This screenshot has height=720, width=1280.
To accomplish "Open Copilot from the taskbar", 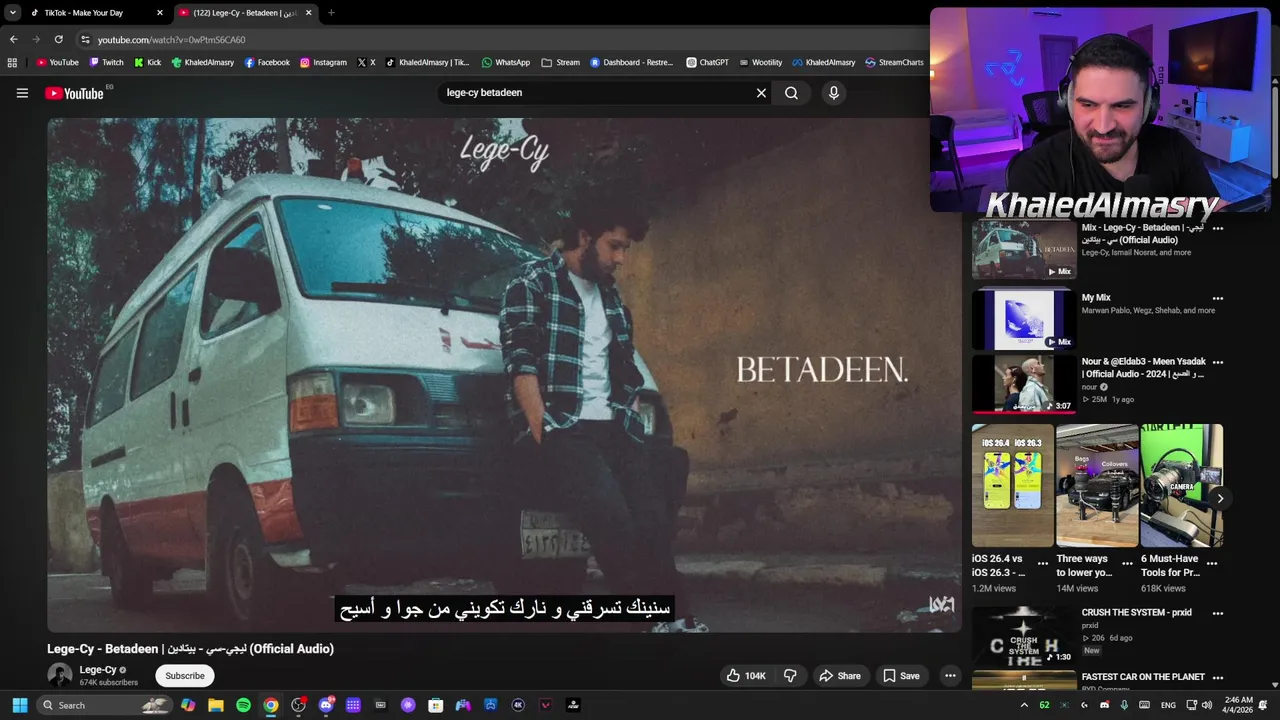I will [188, 705].
